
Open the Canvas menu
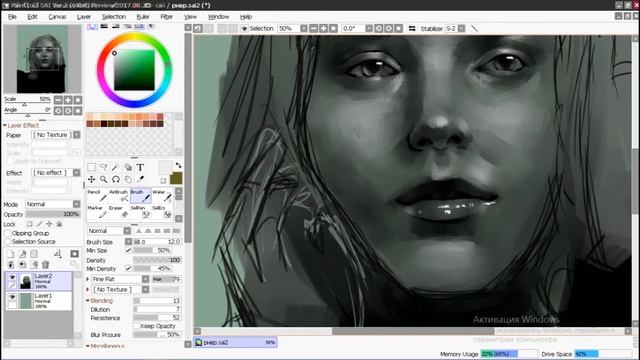[57, 17]
